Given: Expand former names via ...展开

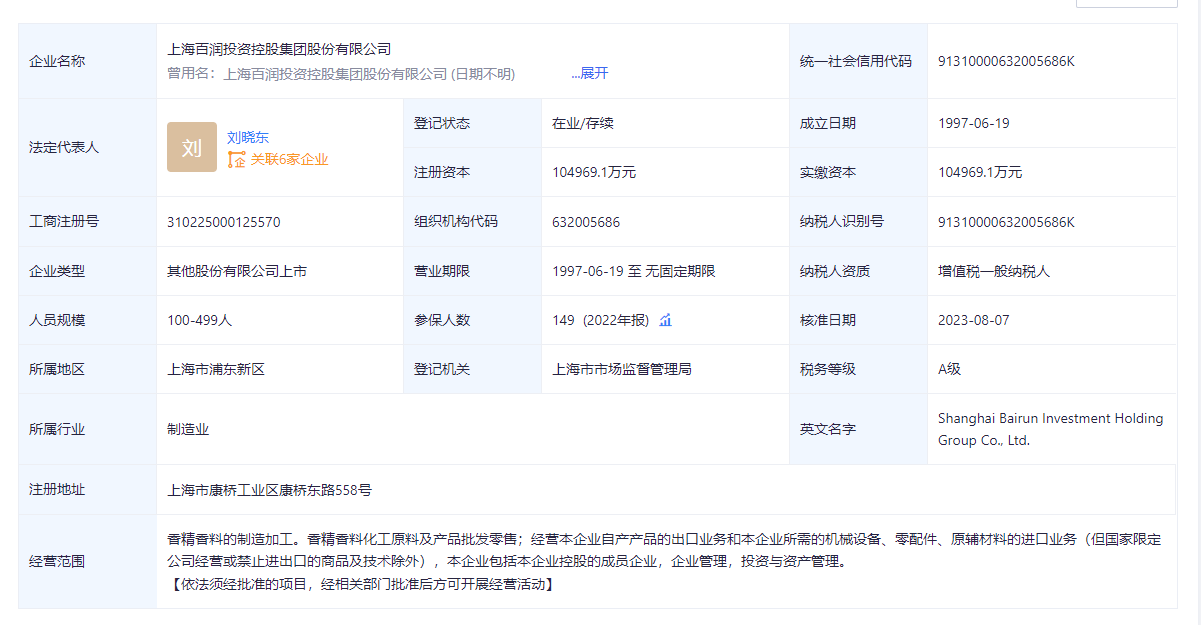Looking at the screenshot, I should (590, 73).
